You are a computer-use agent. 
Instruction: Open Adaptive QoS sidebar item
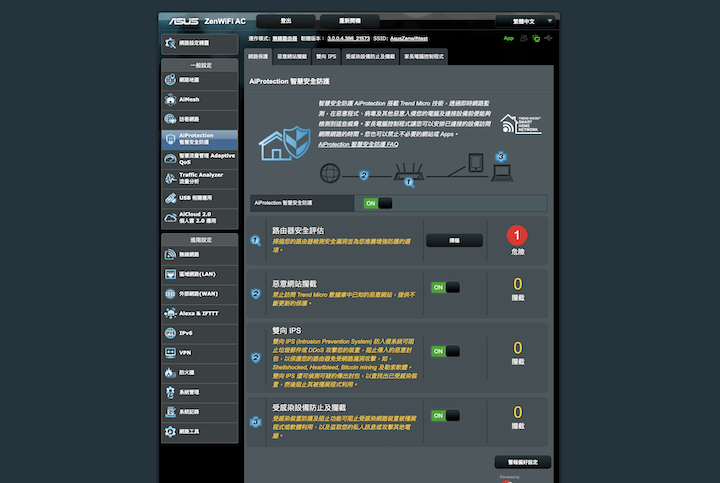[199, 159]
